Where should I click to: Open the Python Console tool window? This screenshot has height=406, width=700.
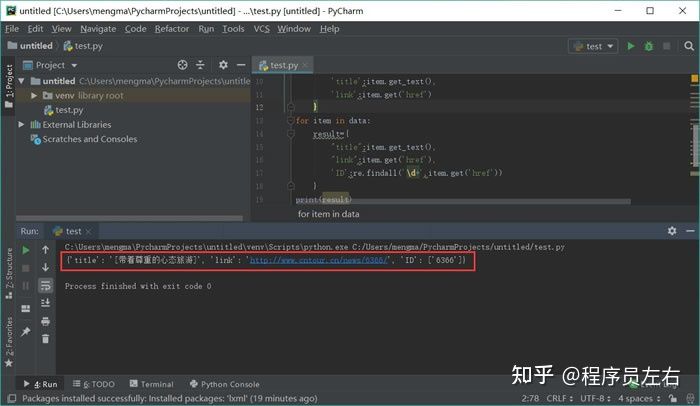[225, 384]
